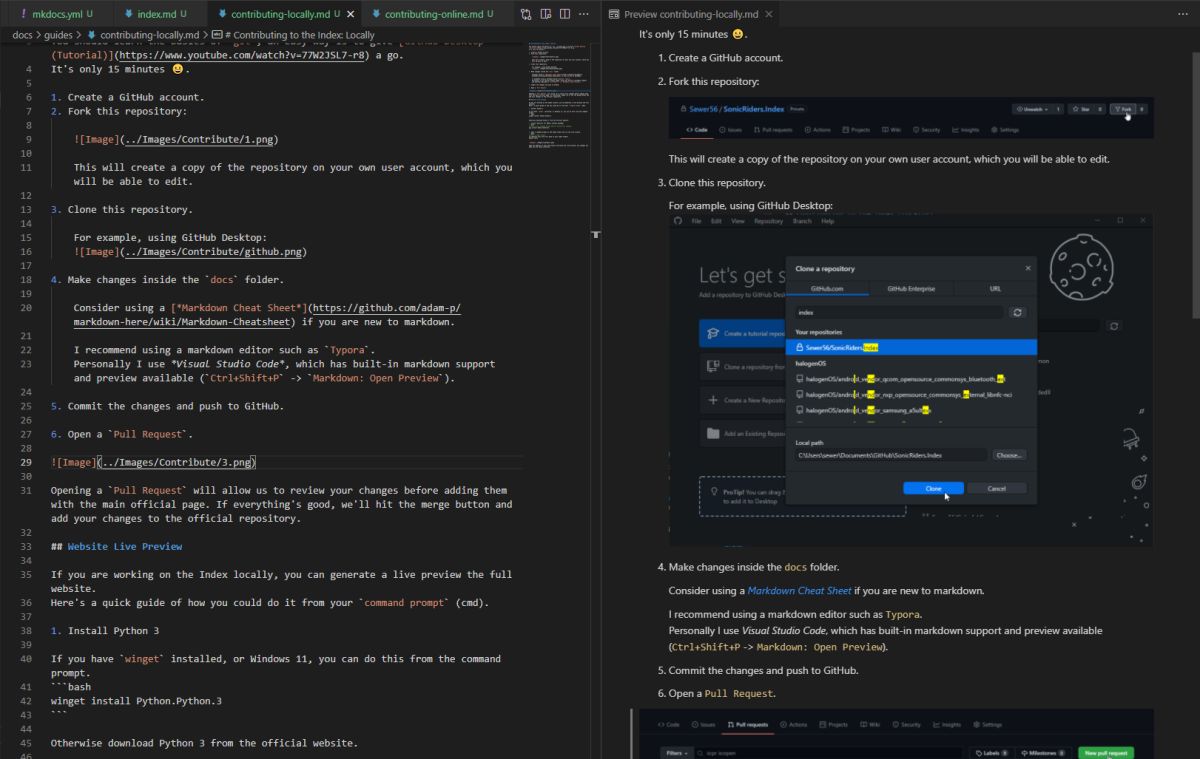This screenshot has height=759, width=1200.
Task: Click 'For example, using GitHub Desktop:' in preview
Action: pos(751,205)
